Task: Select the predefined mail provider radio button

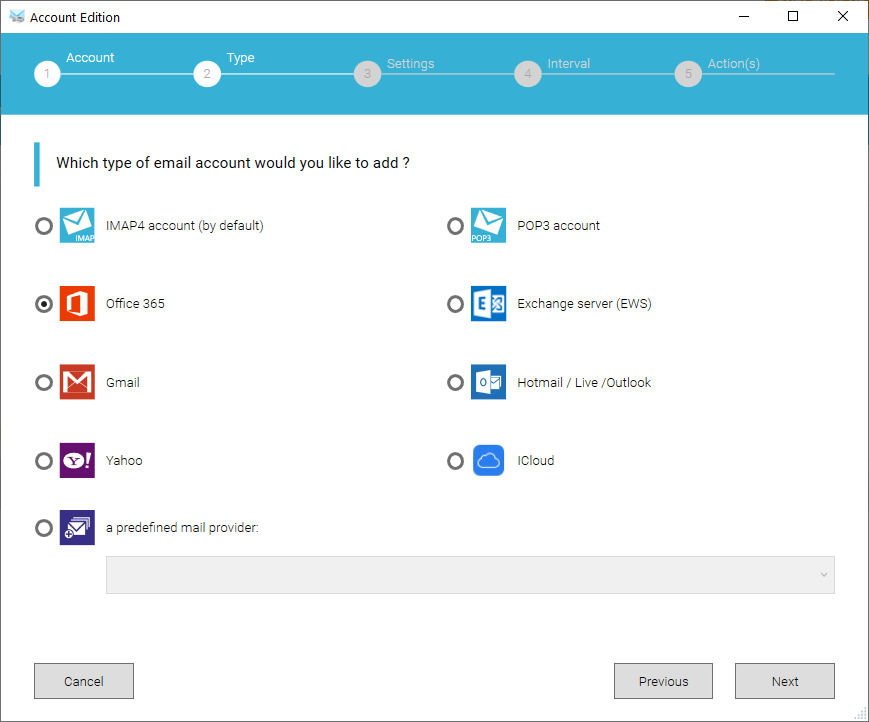Action: point(44,528)
